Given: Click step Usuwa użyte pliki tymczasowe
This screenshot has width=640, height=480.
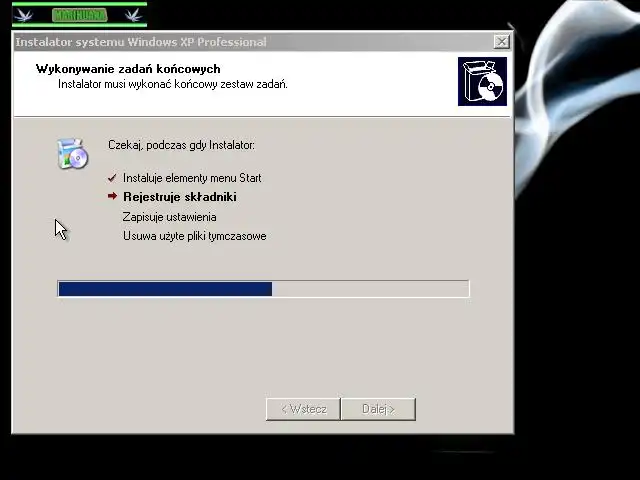Looking at the screenshot, I should (195, 236).
